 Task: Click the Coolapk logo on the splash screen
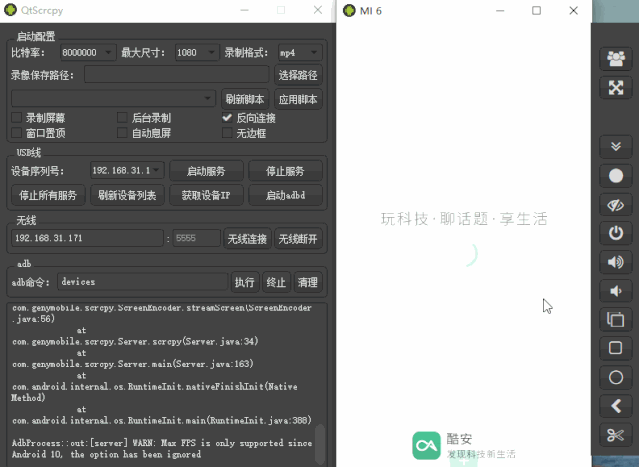(x=426, y=445)
